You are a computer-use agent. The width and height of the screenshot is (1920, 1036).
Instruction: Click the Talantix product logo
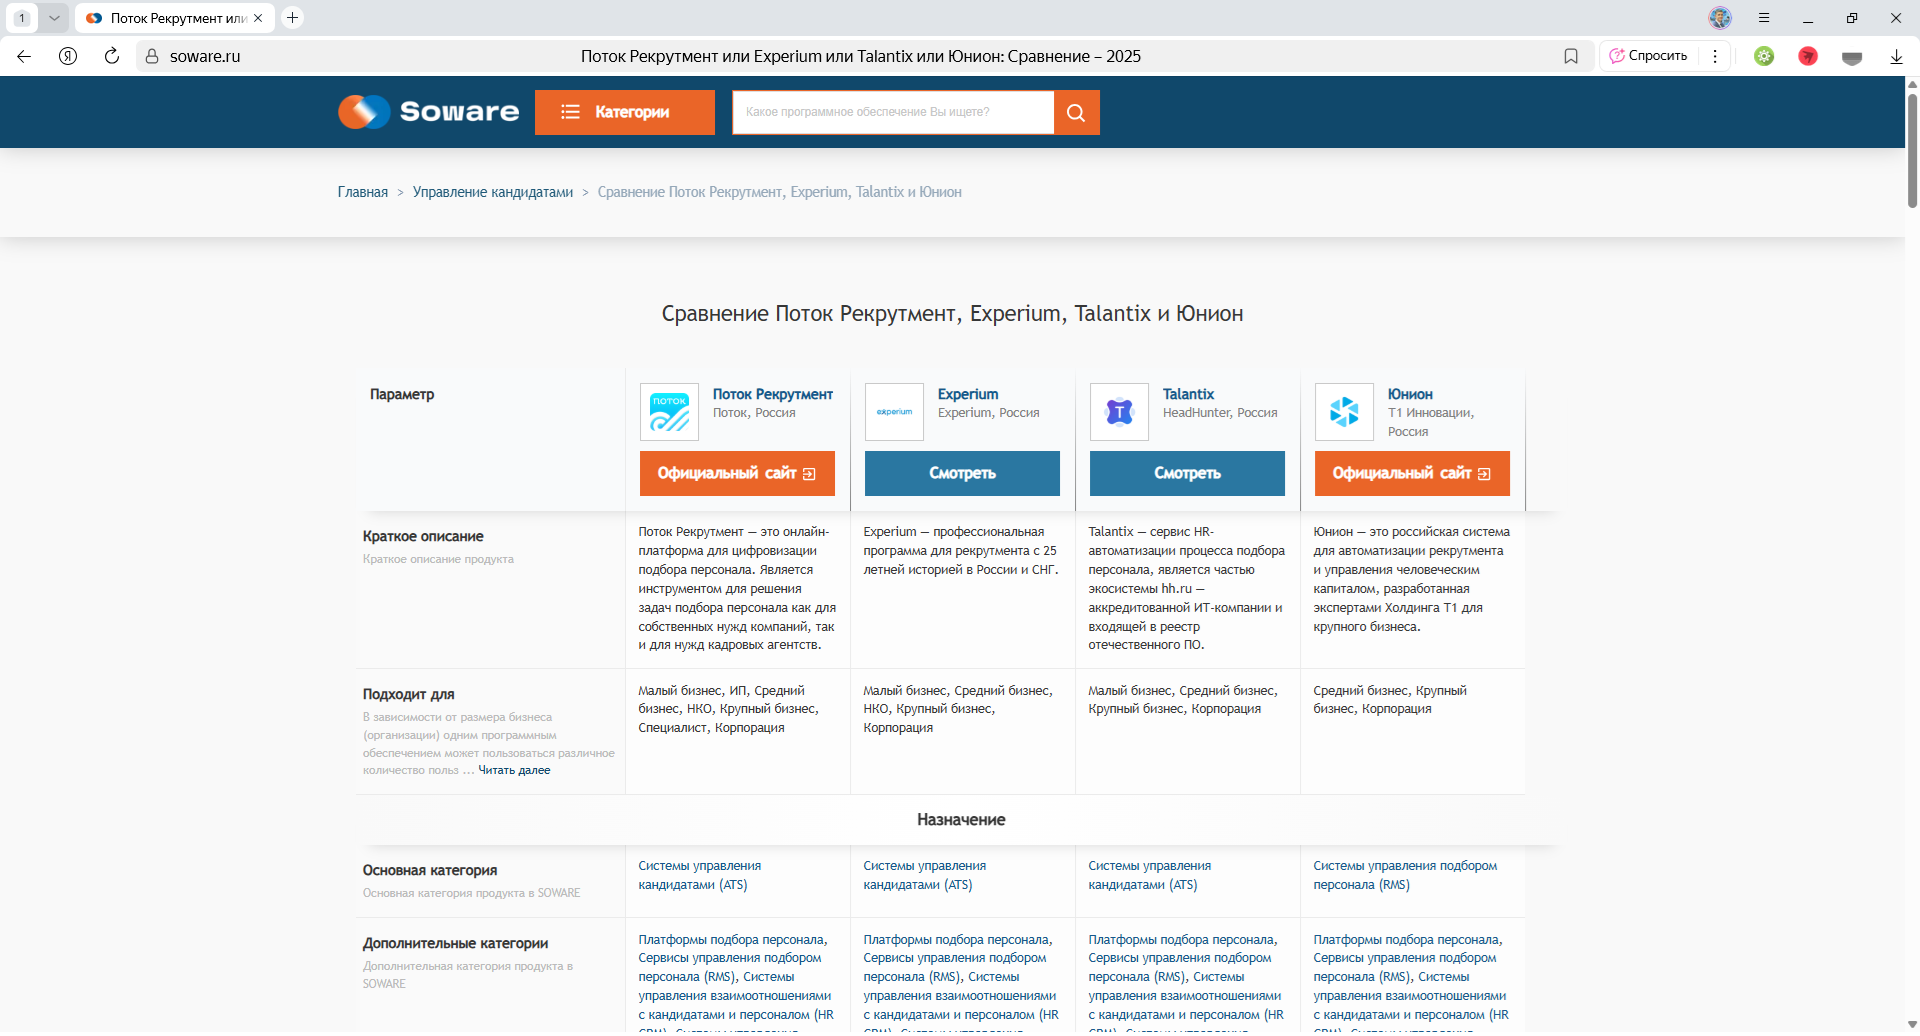click(x=1119, y=412)
